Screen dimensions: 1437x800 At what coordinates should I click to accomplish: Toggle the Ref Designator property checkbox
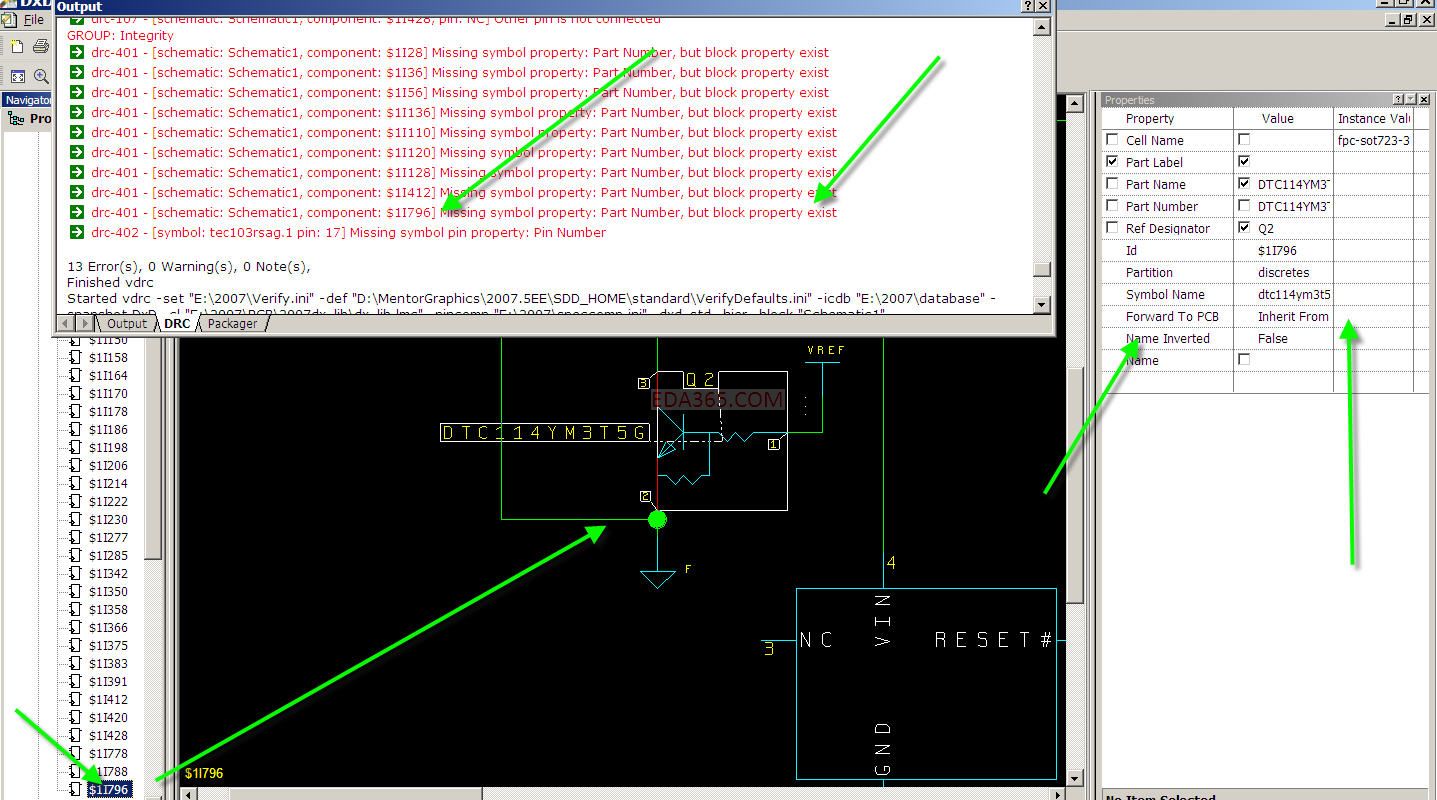click(x=1112, y=228)
